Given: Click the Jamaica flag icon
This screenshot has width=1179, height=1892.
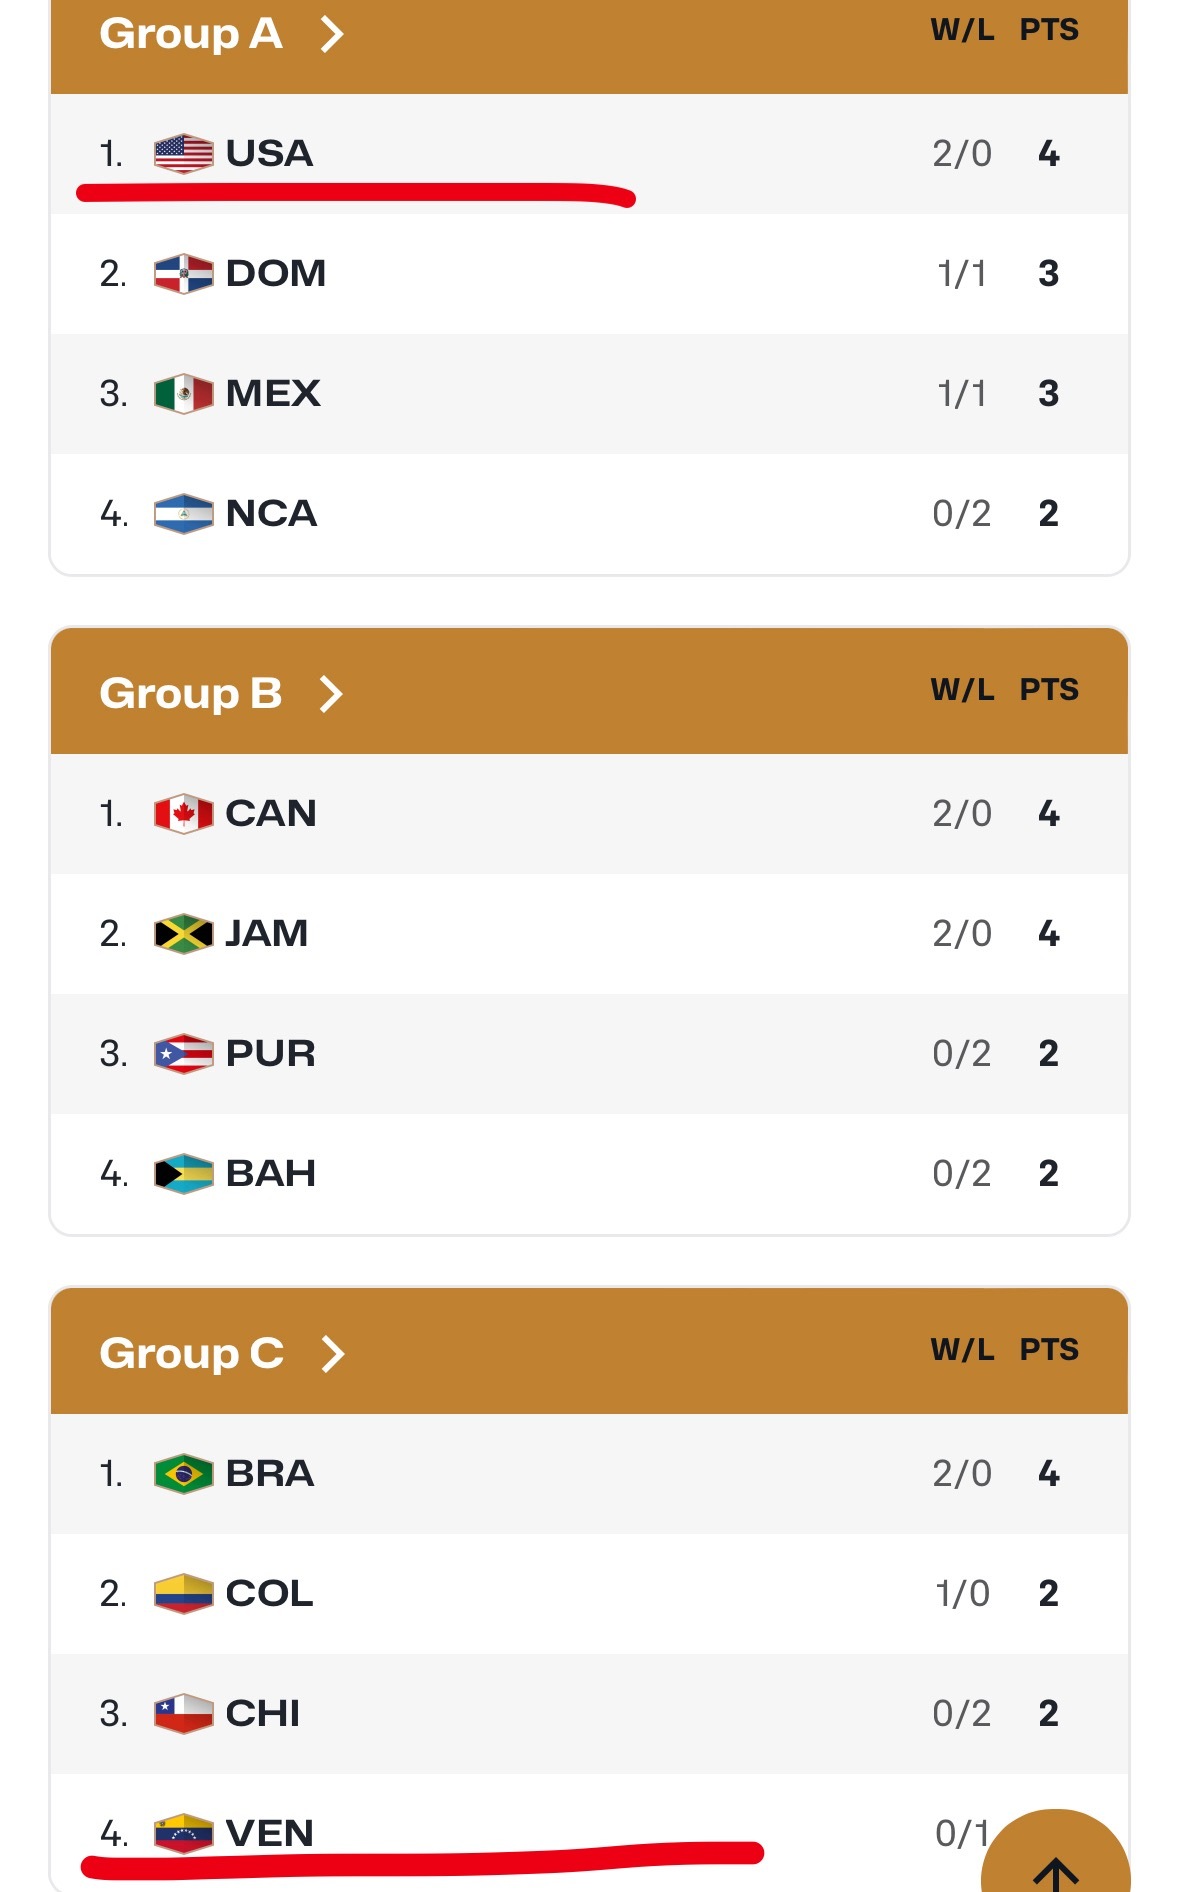Looking at the screenshot, I should [x=183, y=934].
